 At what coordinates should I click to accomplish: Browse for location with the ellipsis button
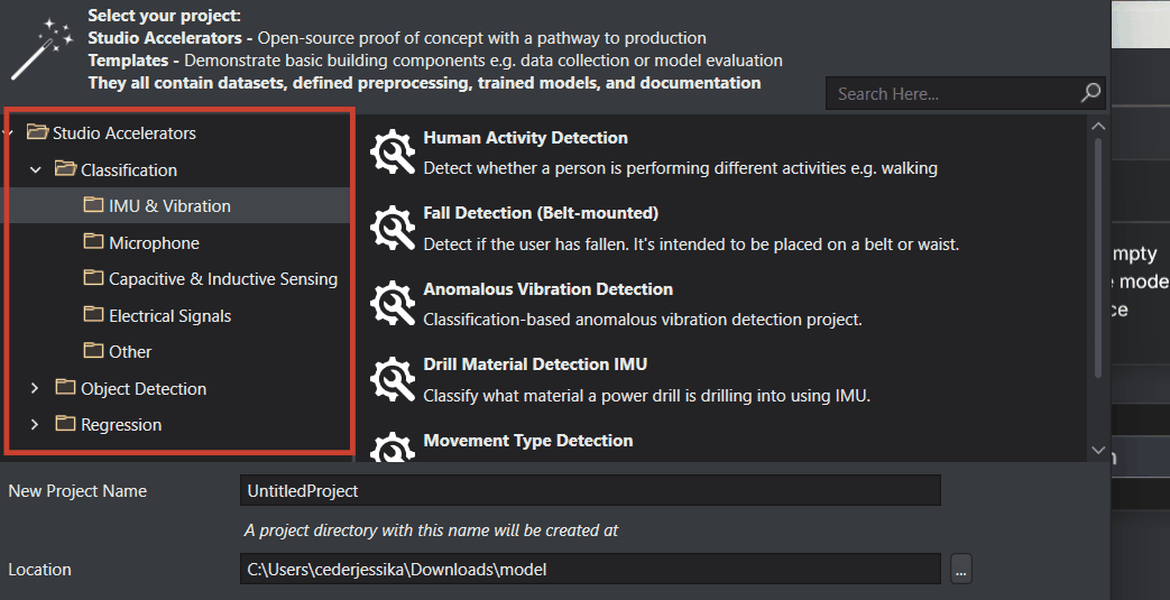961,569
